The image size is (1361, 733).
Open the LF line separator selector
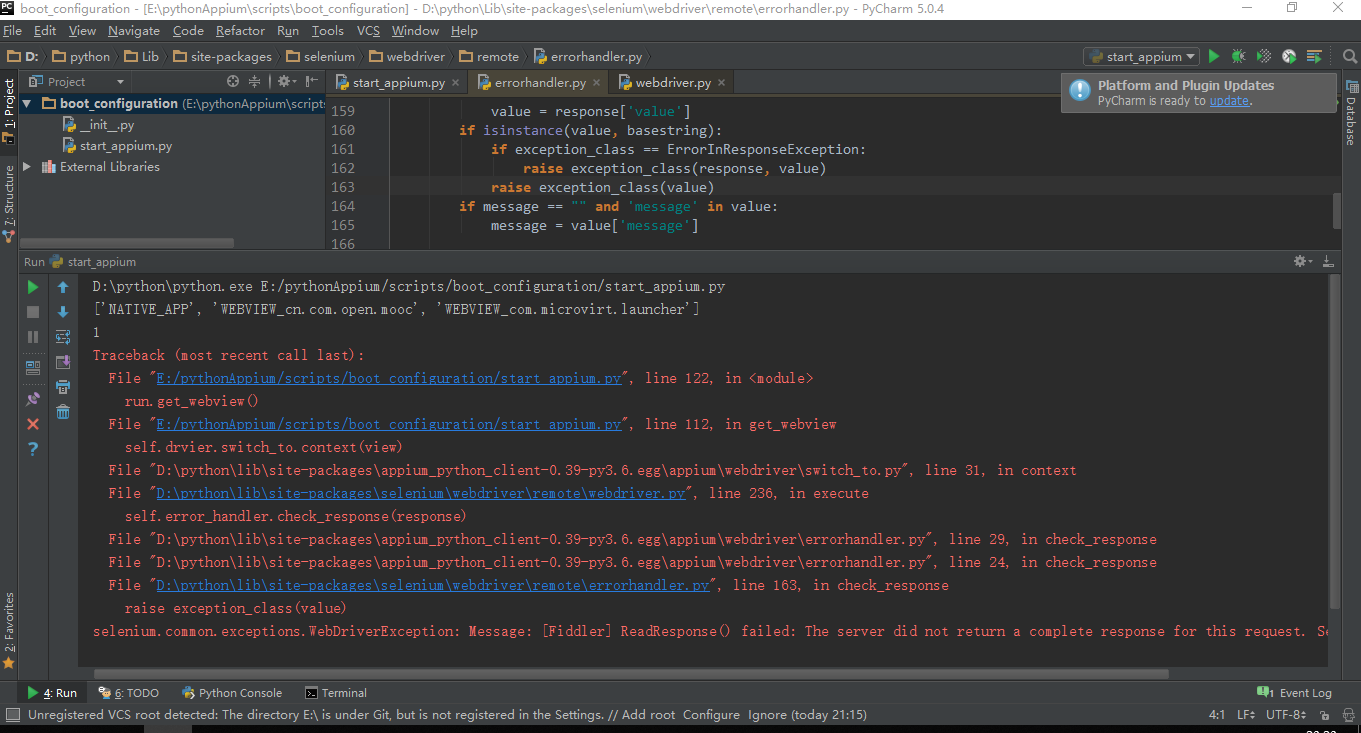[x=1246, y=715]
